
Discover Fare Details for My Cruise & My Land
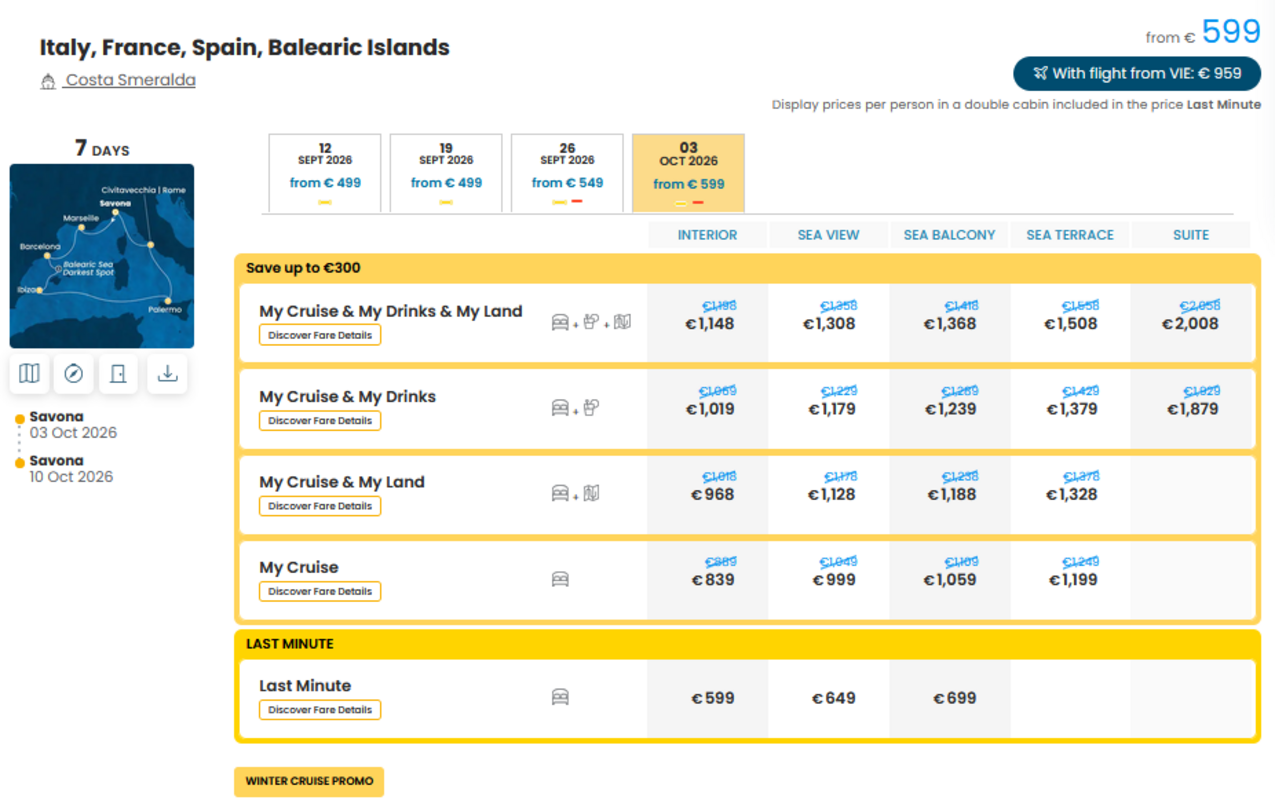click(320, 506)
